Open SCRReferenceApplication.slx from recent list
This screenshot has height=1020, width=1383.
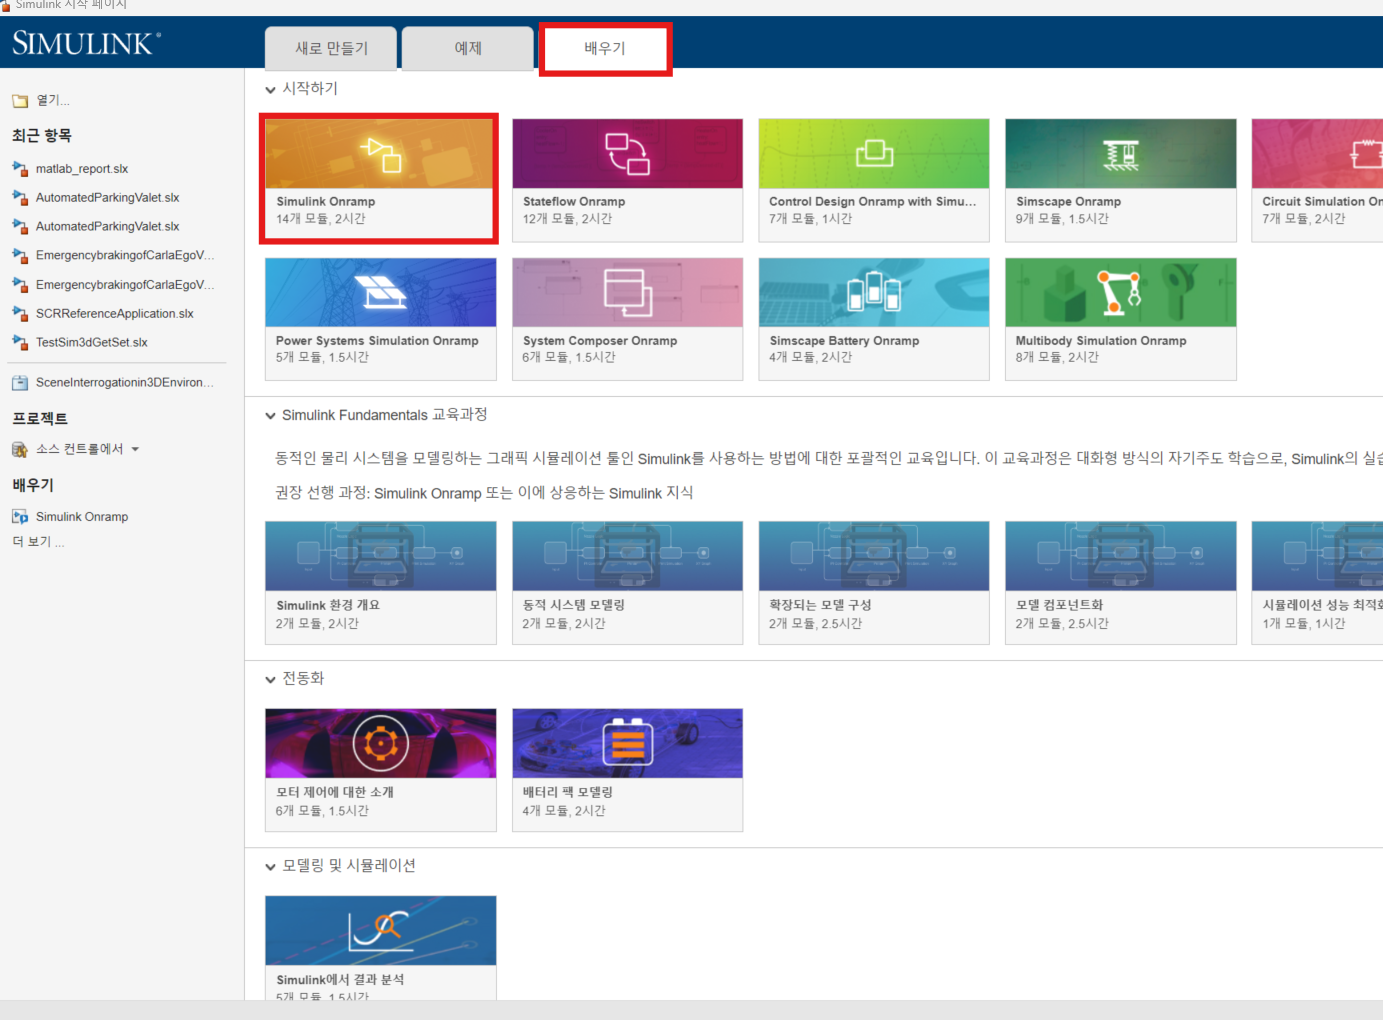(115, 314)
